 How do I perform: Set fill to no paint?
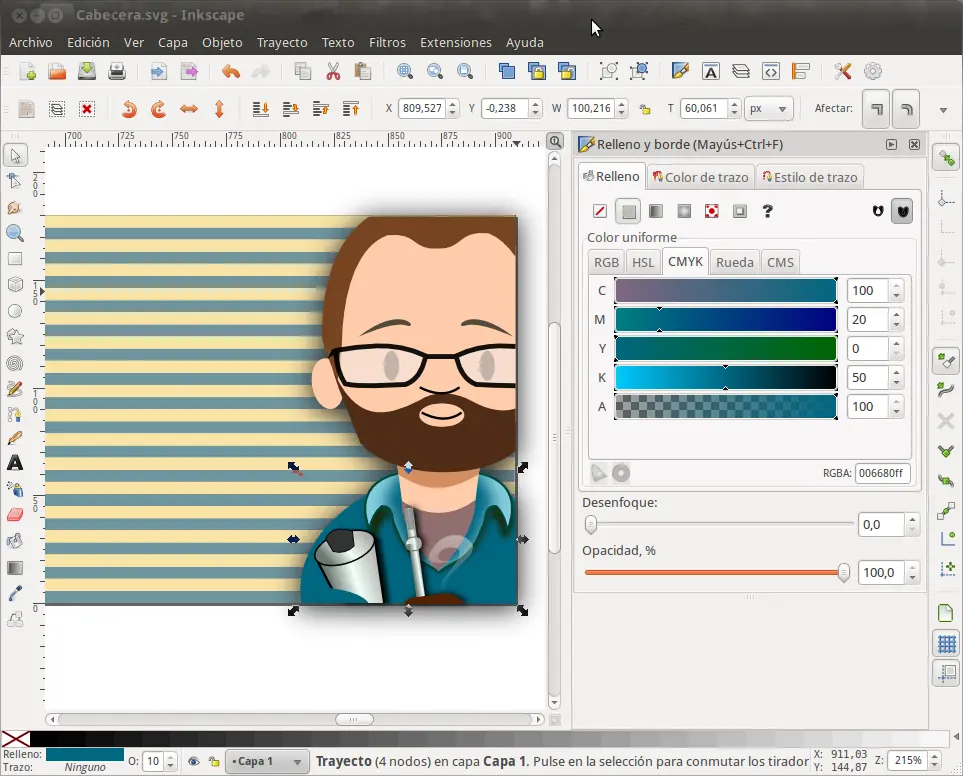click(600, 211)
